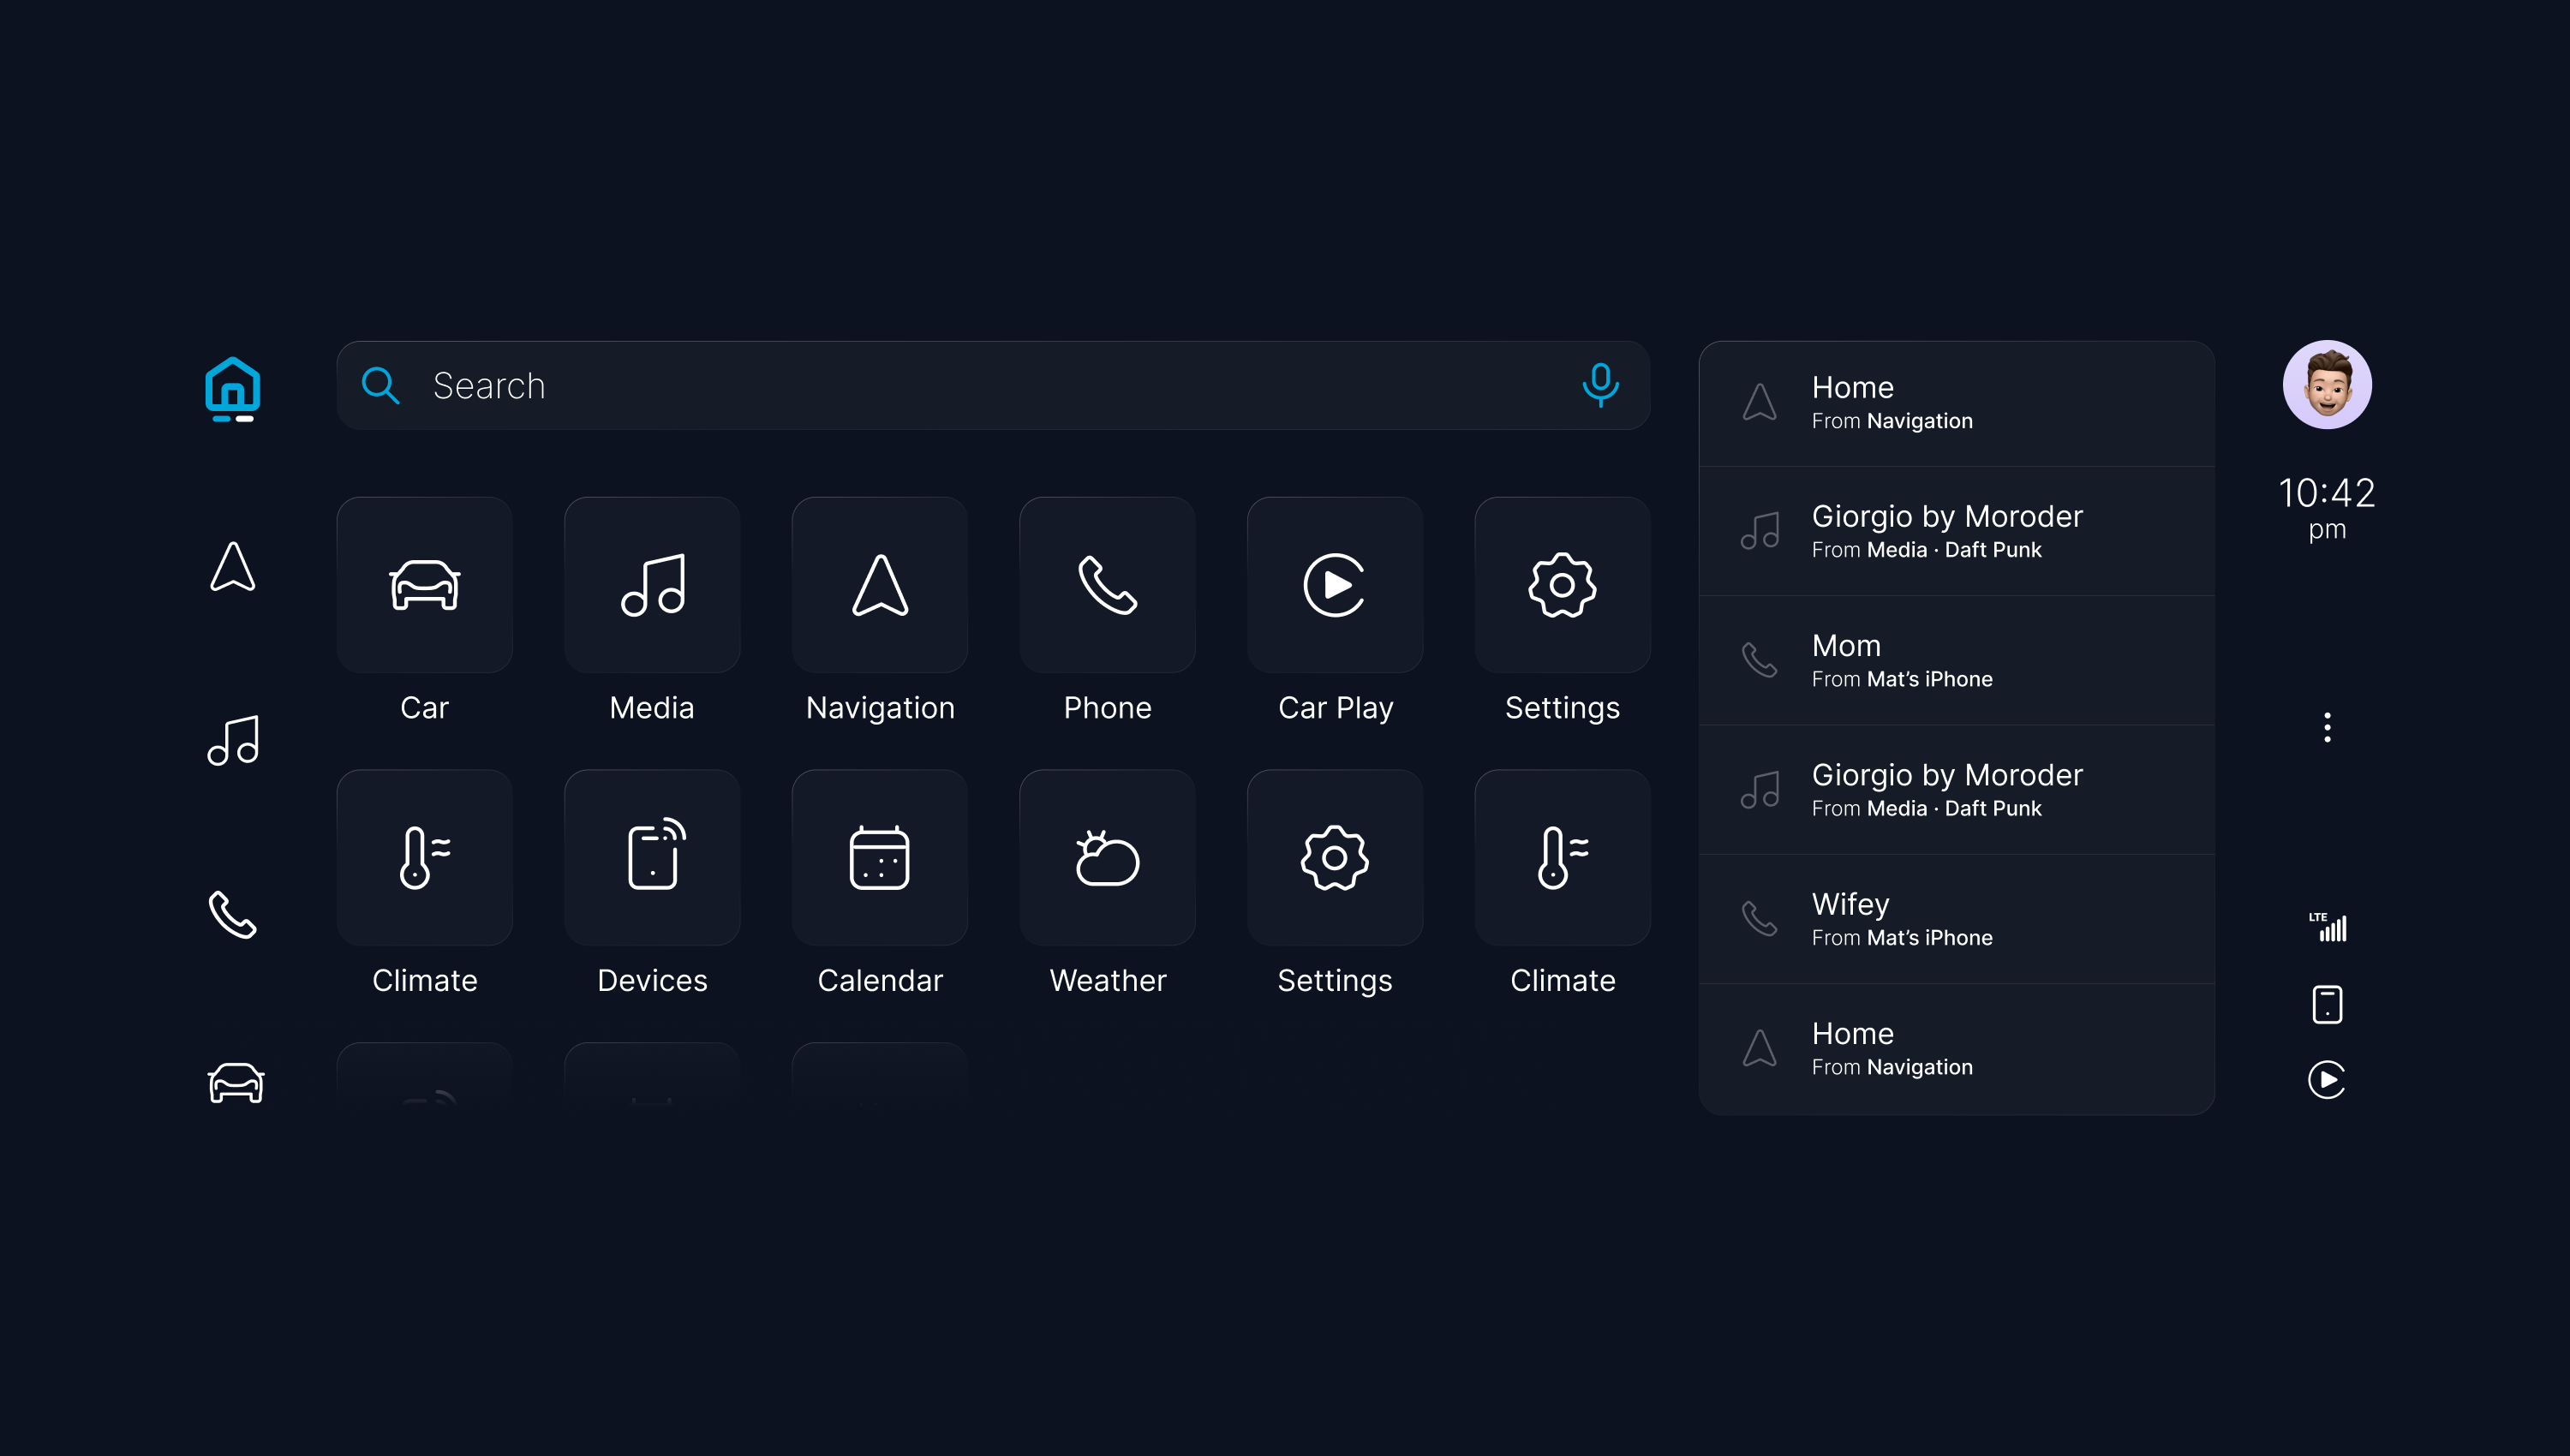Open the Climate tile below the Car tile
The image size is (2570, 1456).
424,857
